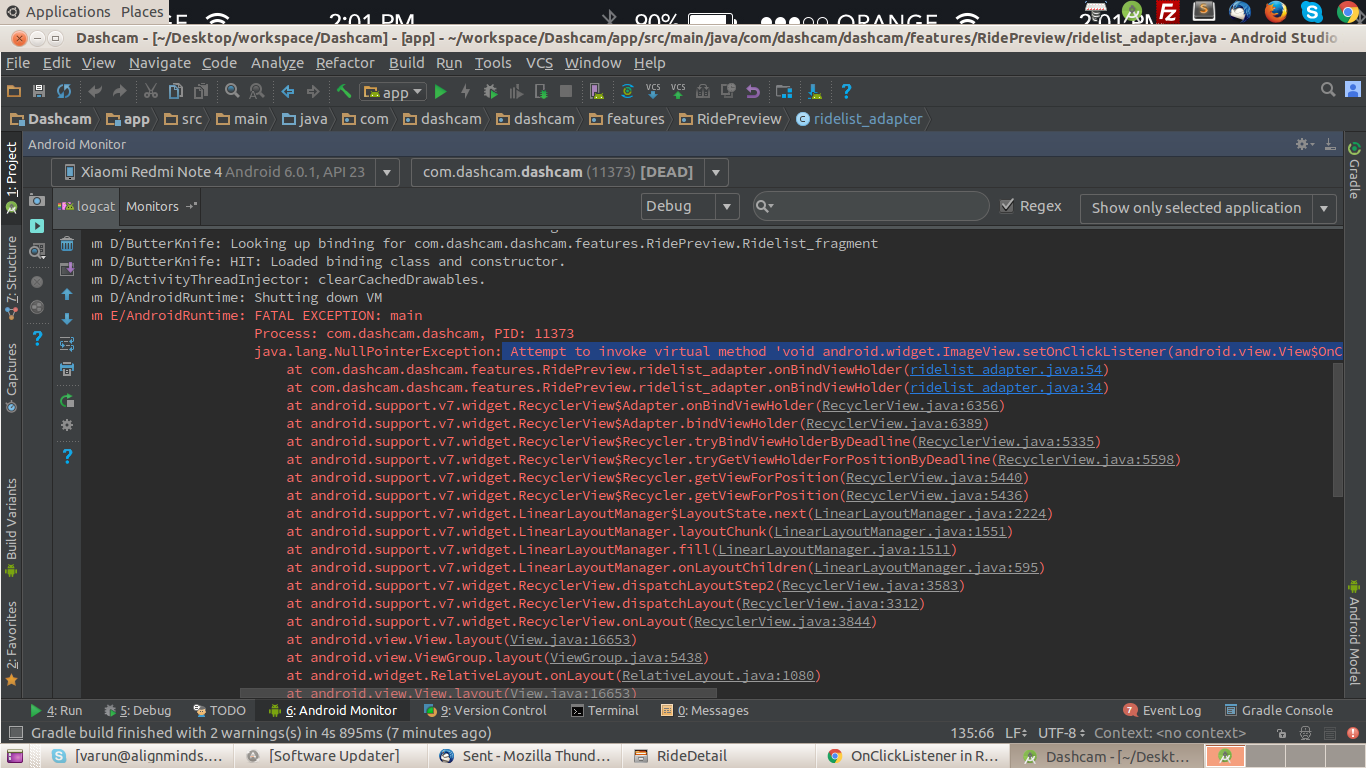Clear logcat with trash can icon
The image size is (1366, 768).
point(67,244)
